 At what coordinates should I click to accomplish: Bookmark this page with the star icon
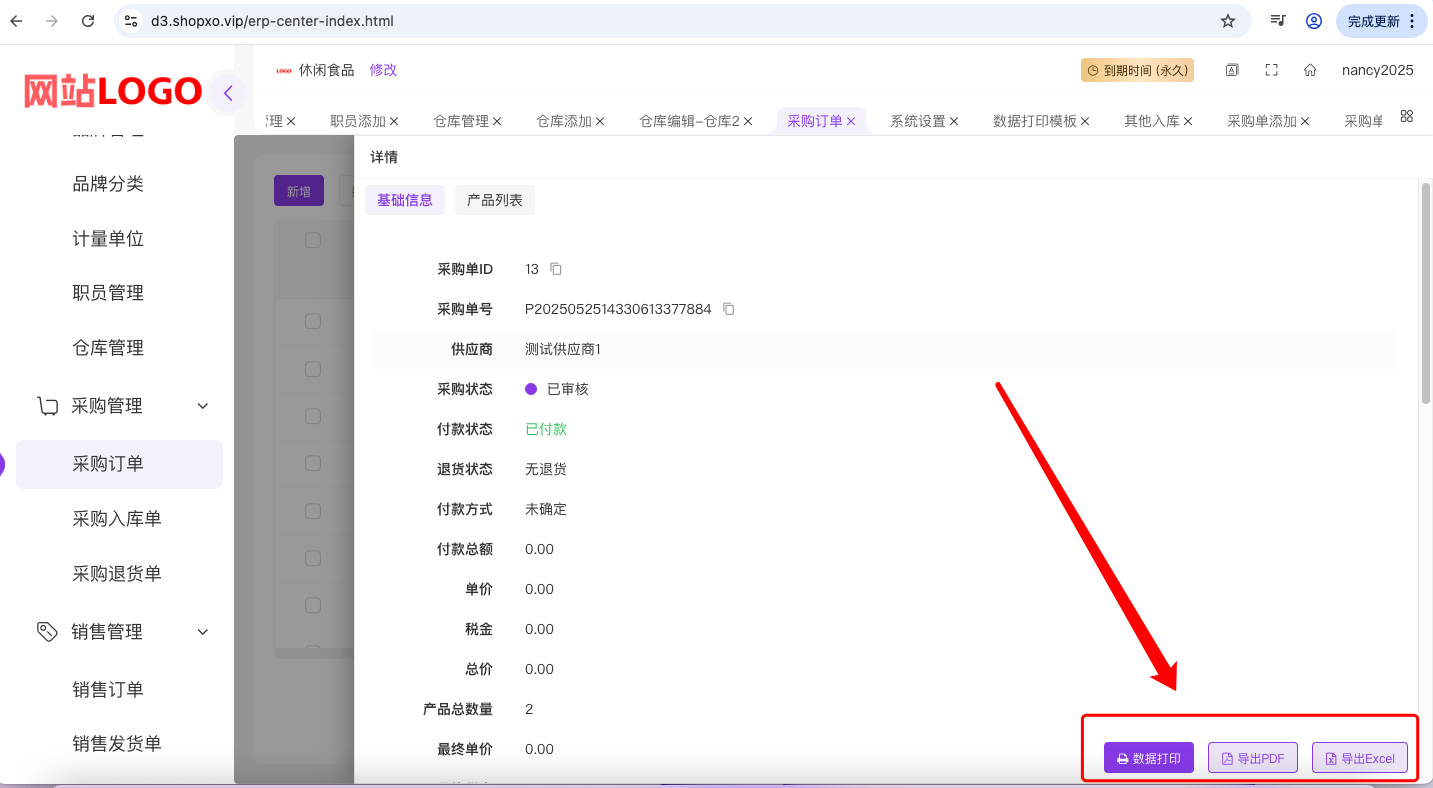[x=1228, y=21]
